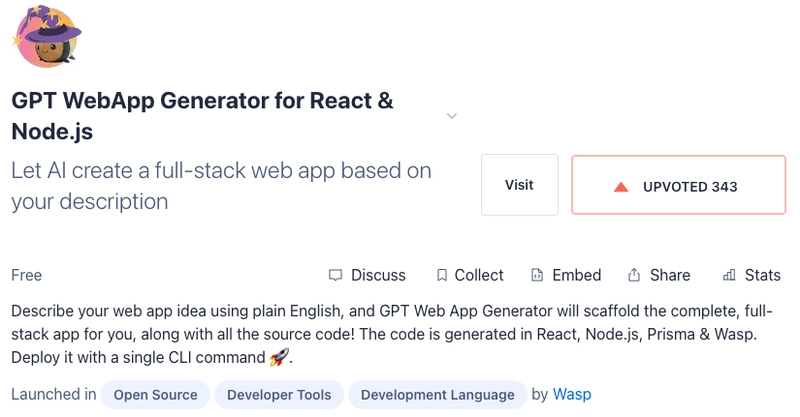Click the red upvote triangle icon
This screenshot has width=800, height=417.
621,187
